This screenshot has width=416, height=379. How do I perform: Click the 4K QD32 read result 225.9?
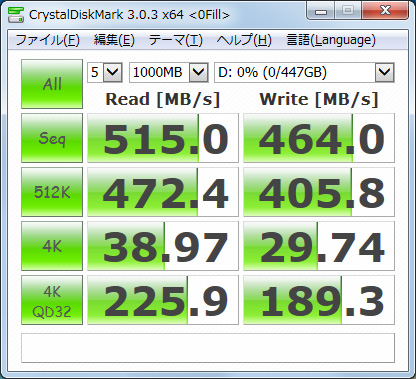click(x=163, y=300)
